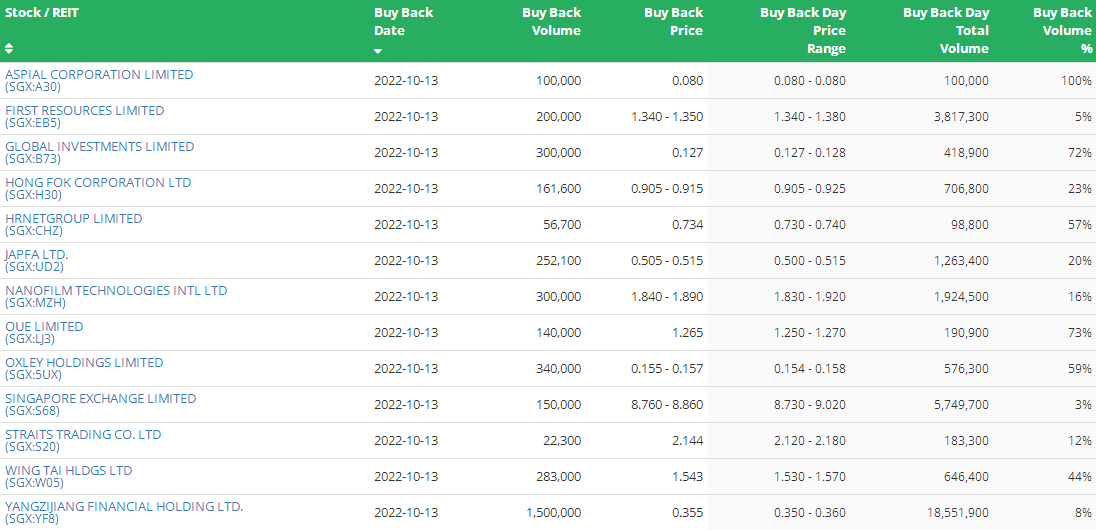1096x530 pixels.
Task: Sort by Stock / REIT column arrows
Action: (8, 48)
